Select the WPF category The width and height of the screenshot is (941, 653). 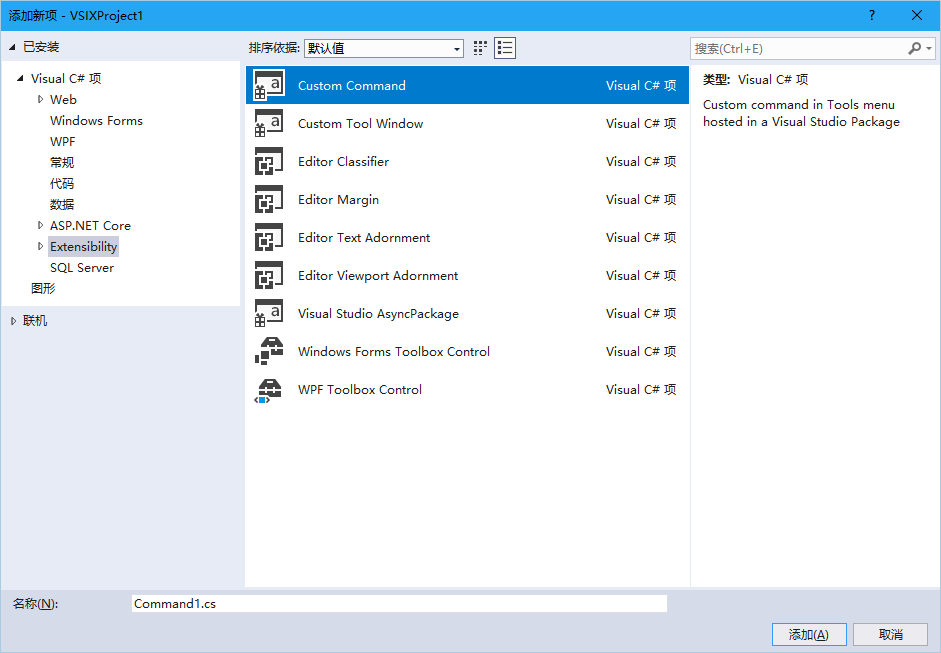click(x=62, y=142)
